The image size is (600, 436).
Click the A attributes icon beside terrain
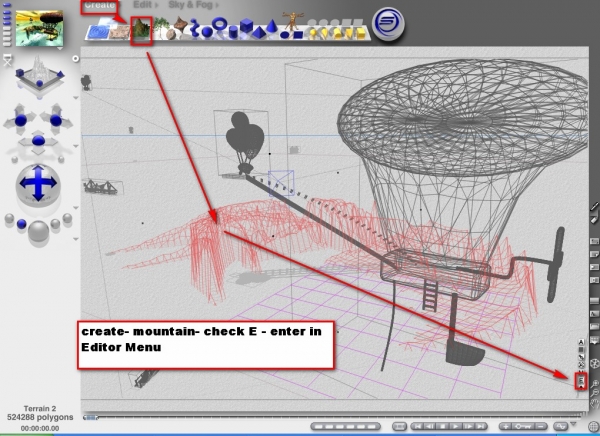click(581, 342)
